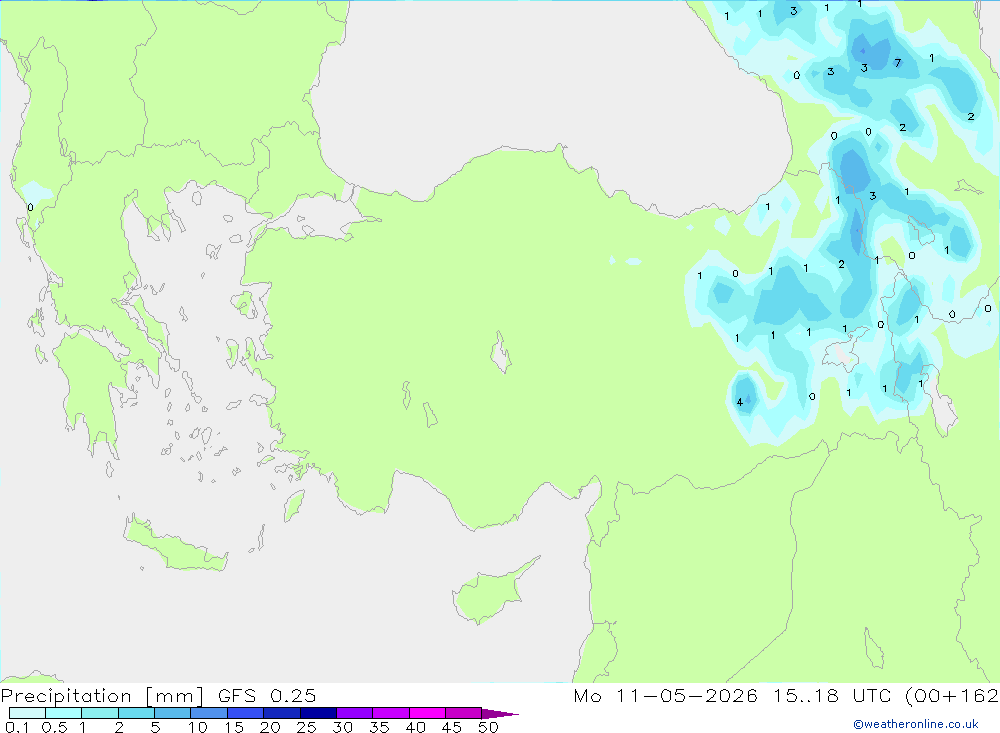
Task: Click the 1–2 mm legend swatch
Action: [100, 713]
